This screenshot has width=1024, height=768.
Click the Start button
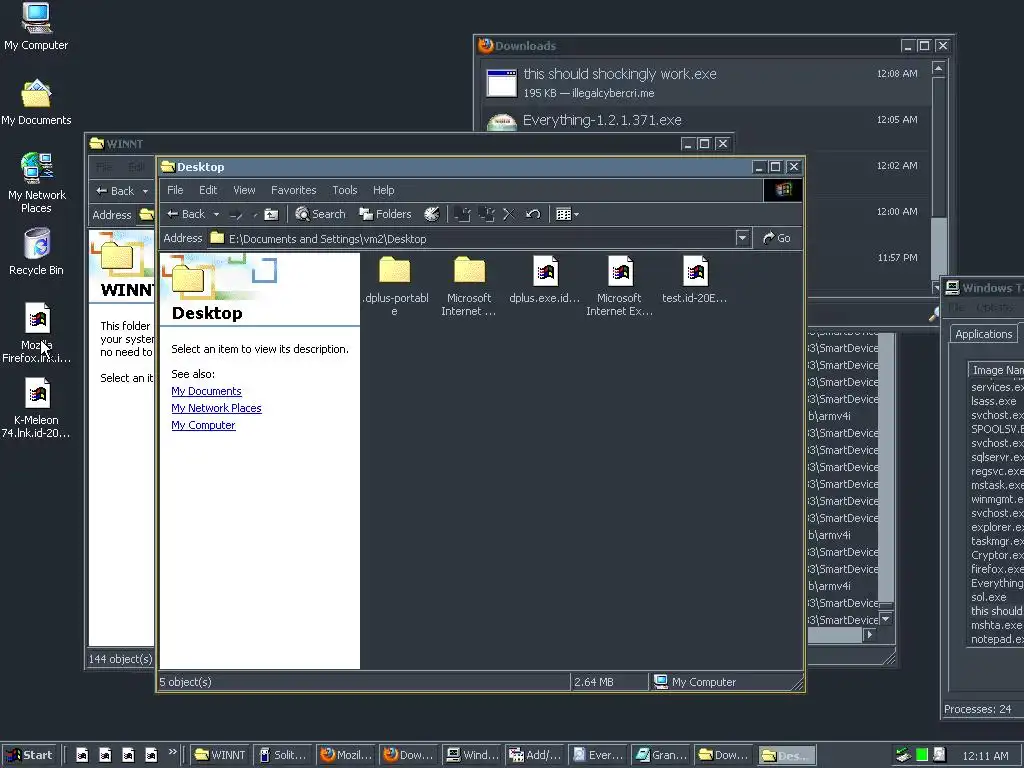[30, 755]
